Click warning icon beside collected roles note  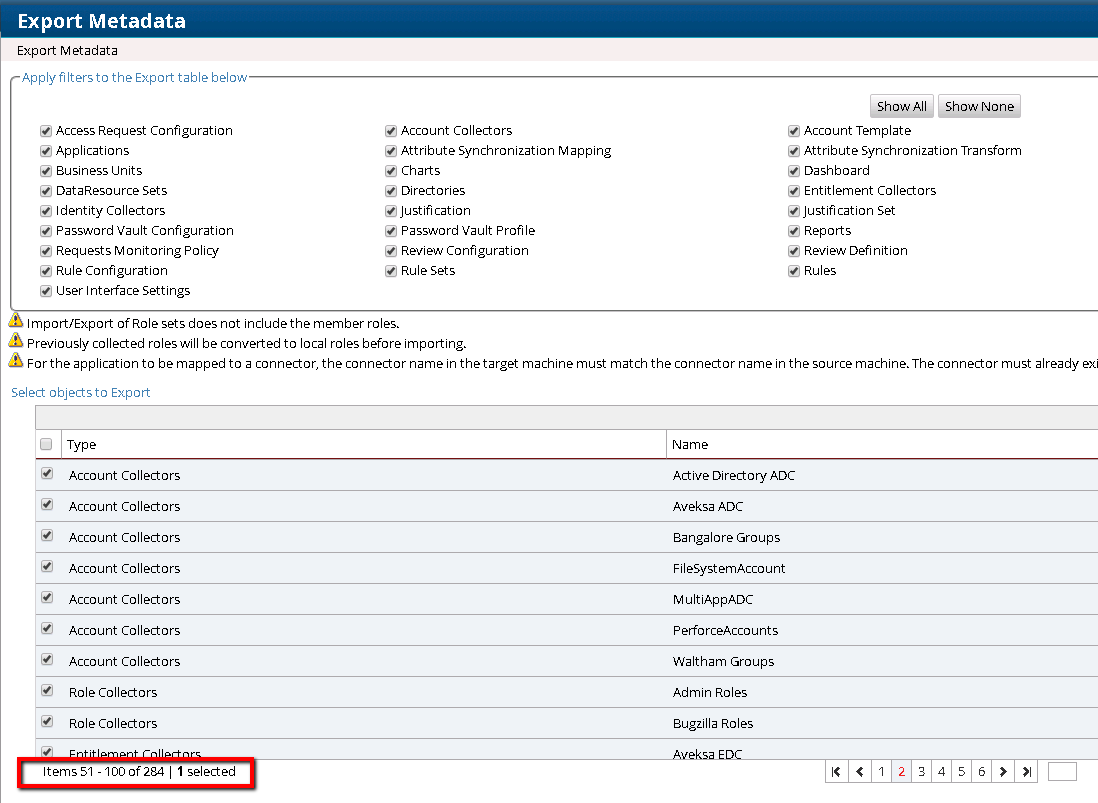(16, 342)
